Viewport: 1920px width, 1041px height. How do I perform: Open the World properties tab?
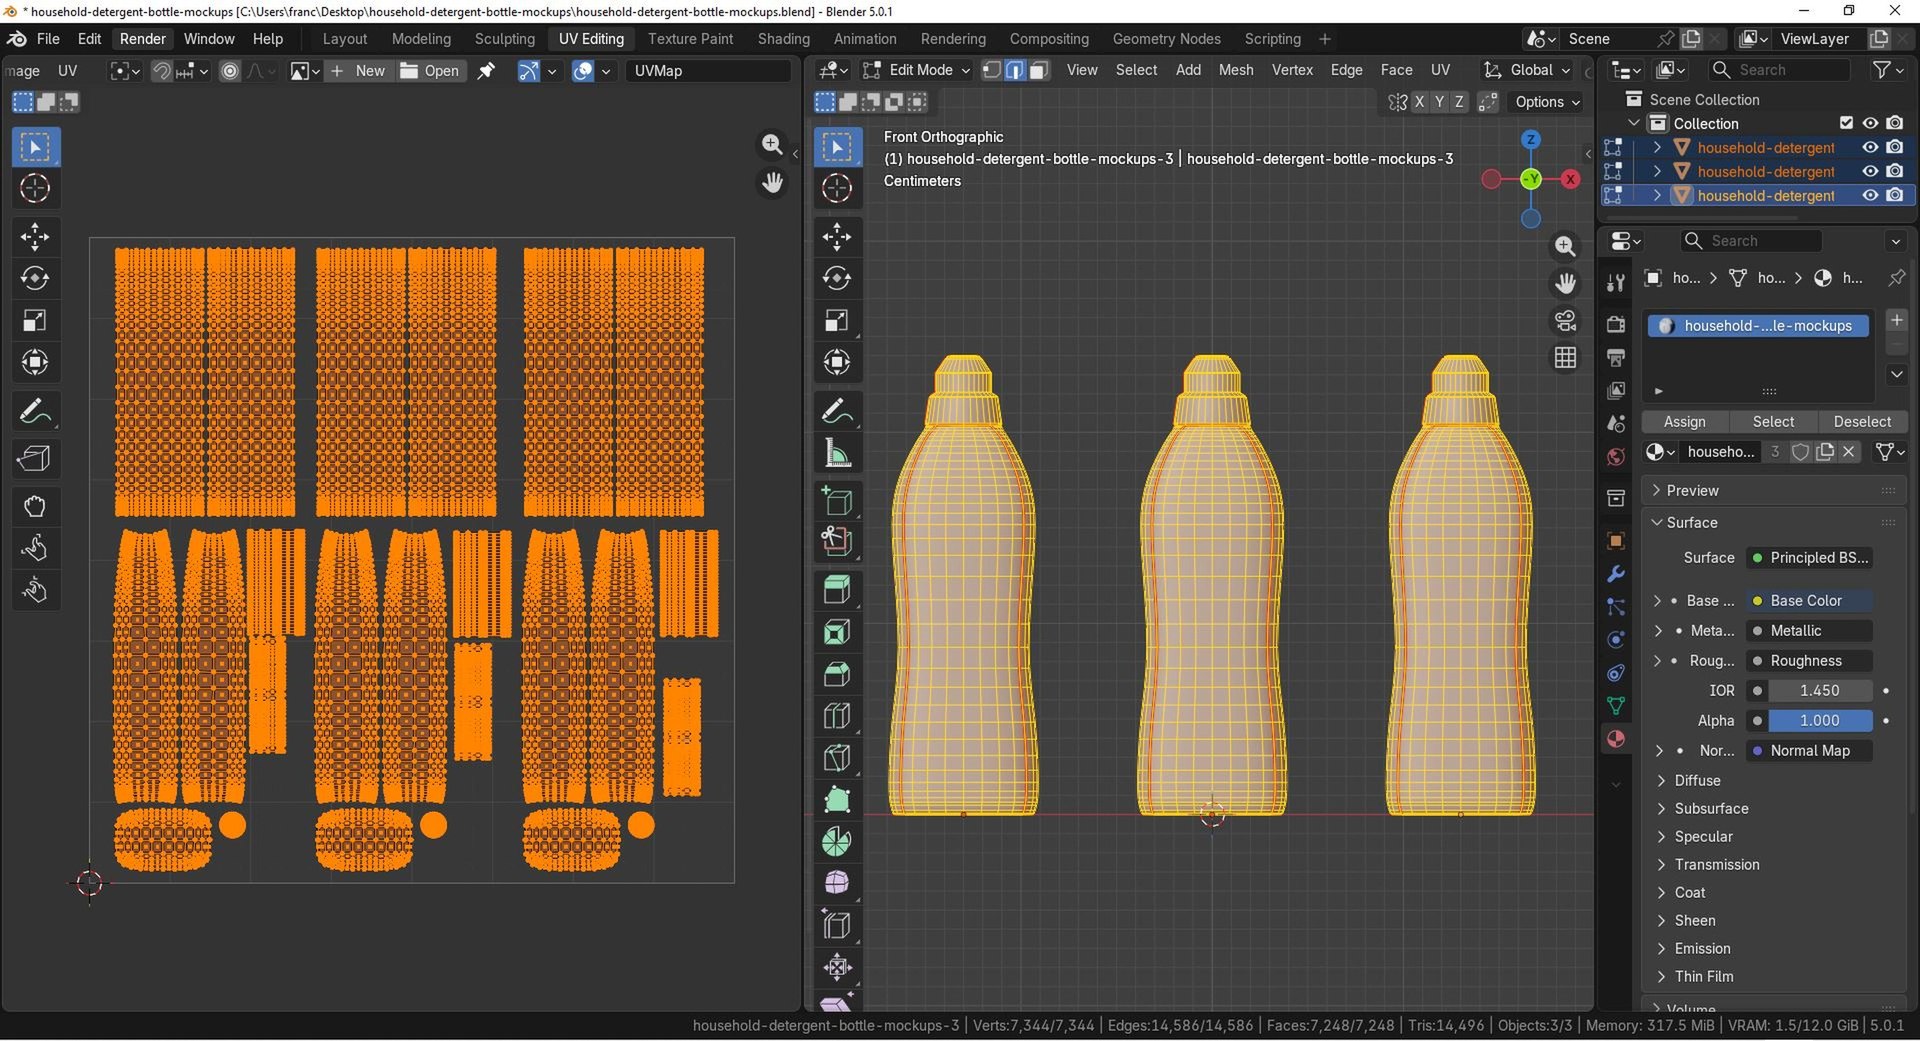click(x=1615, y=457)
